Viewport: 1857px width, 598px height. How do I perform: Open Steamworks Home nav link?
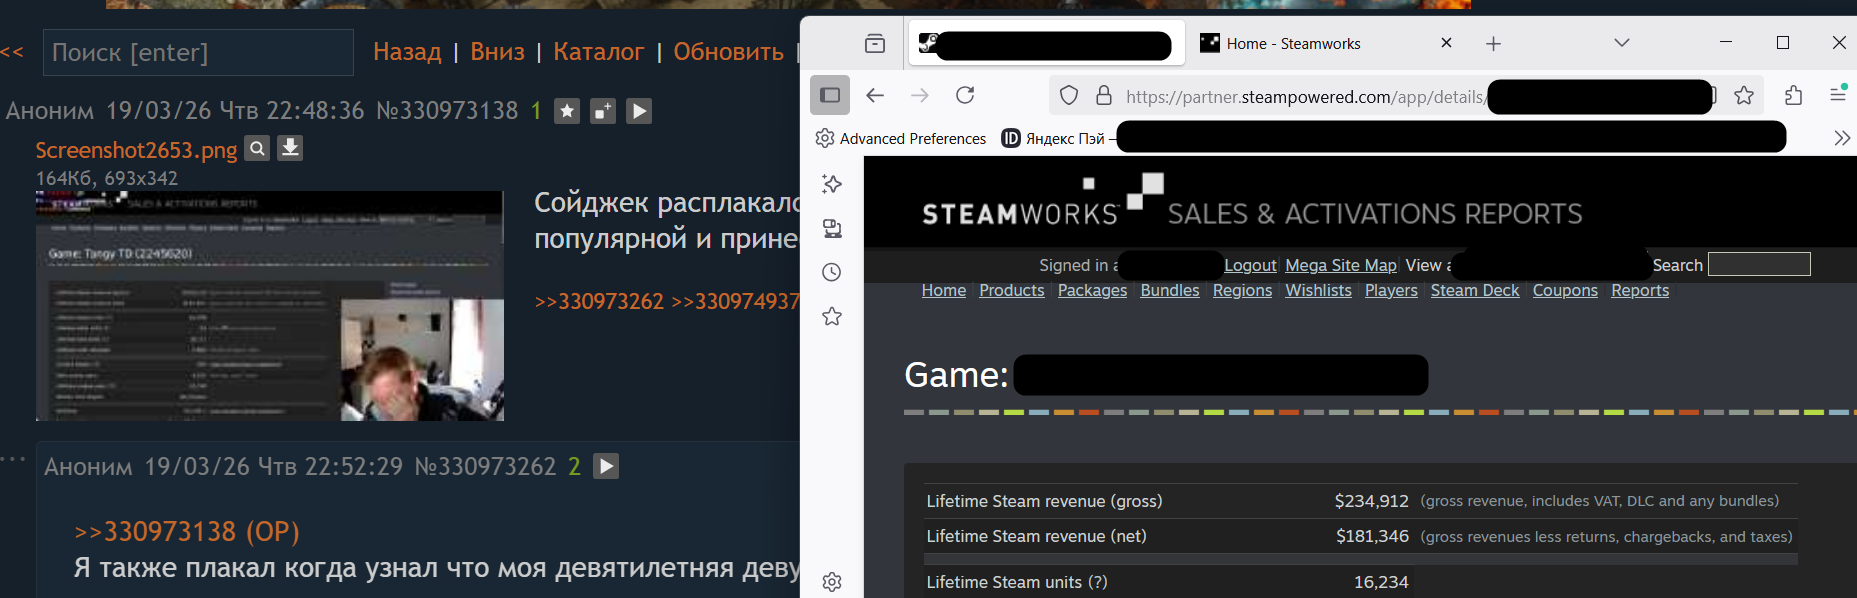[x=944, y=290]
